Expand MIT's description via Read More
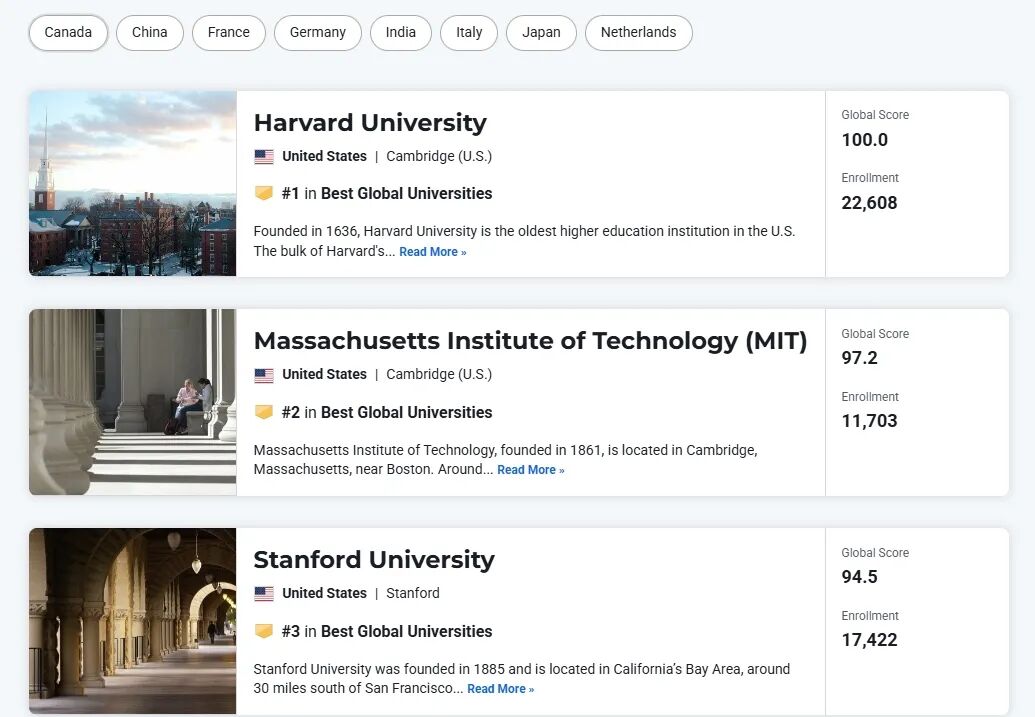The height and width of the screenshot is (717, 1035). pos(531,470)
